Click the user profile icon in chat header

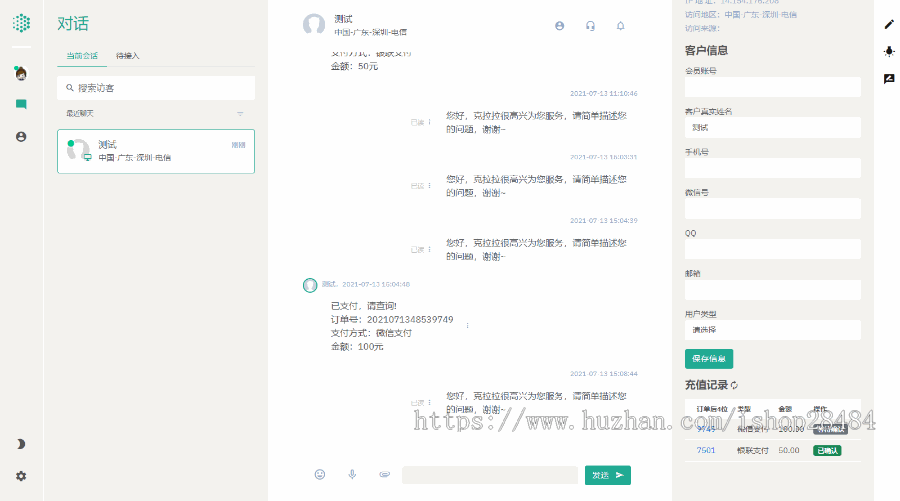[559, 26]
